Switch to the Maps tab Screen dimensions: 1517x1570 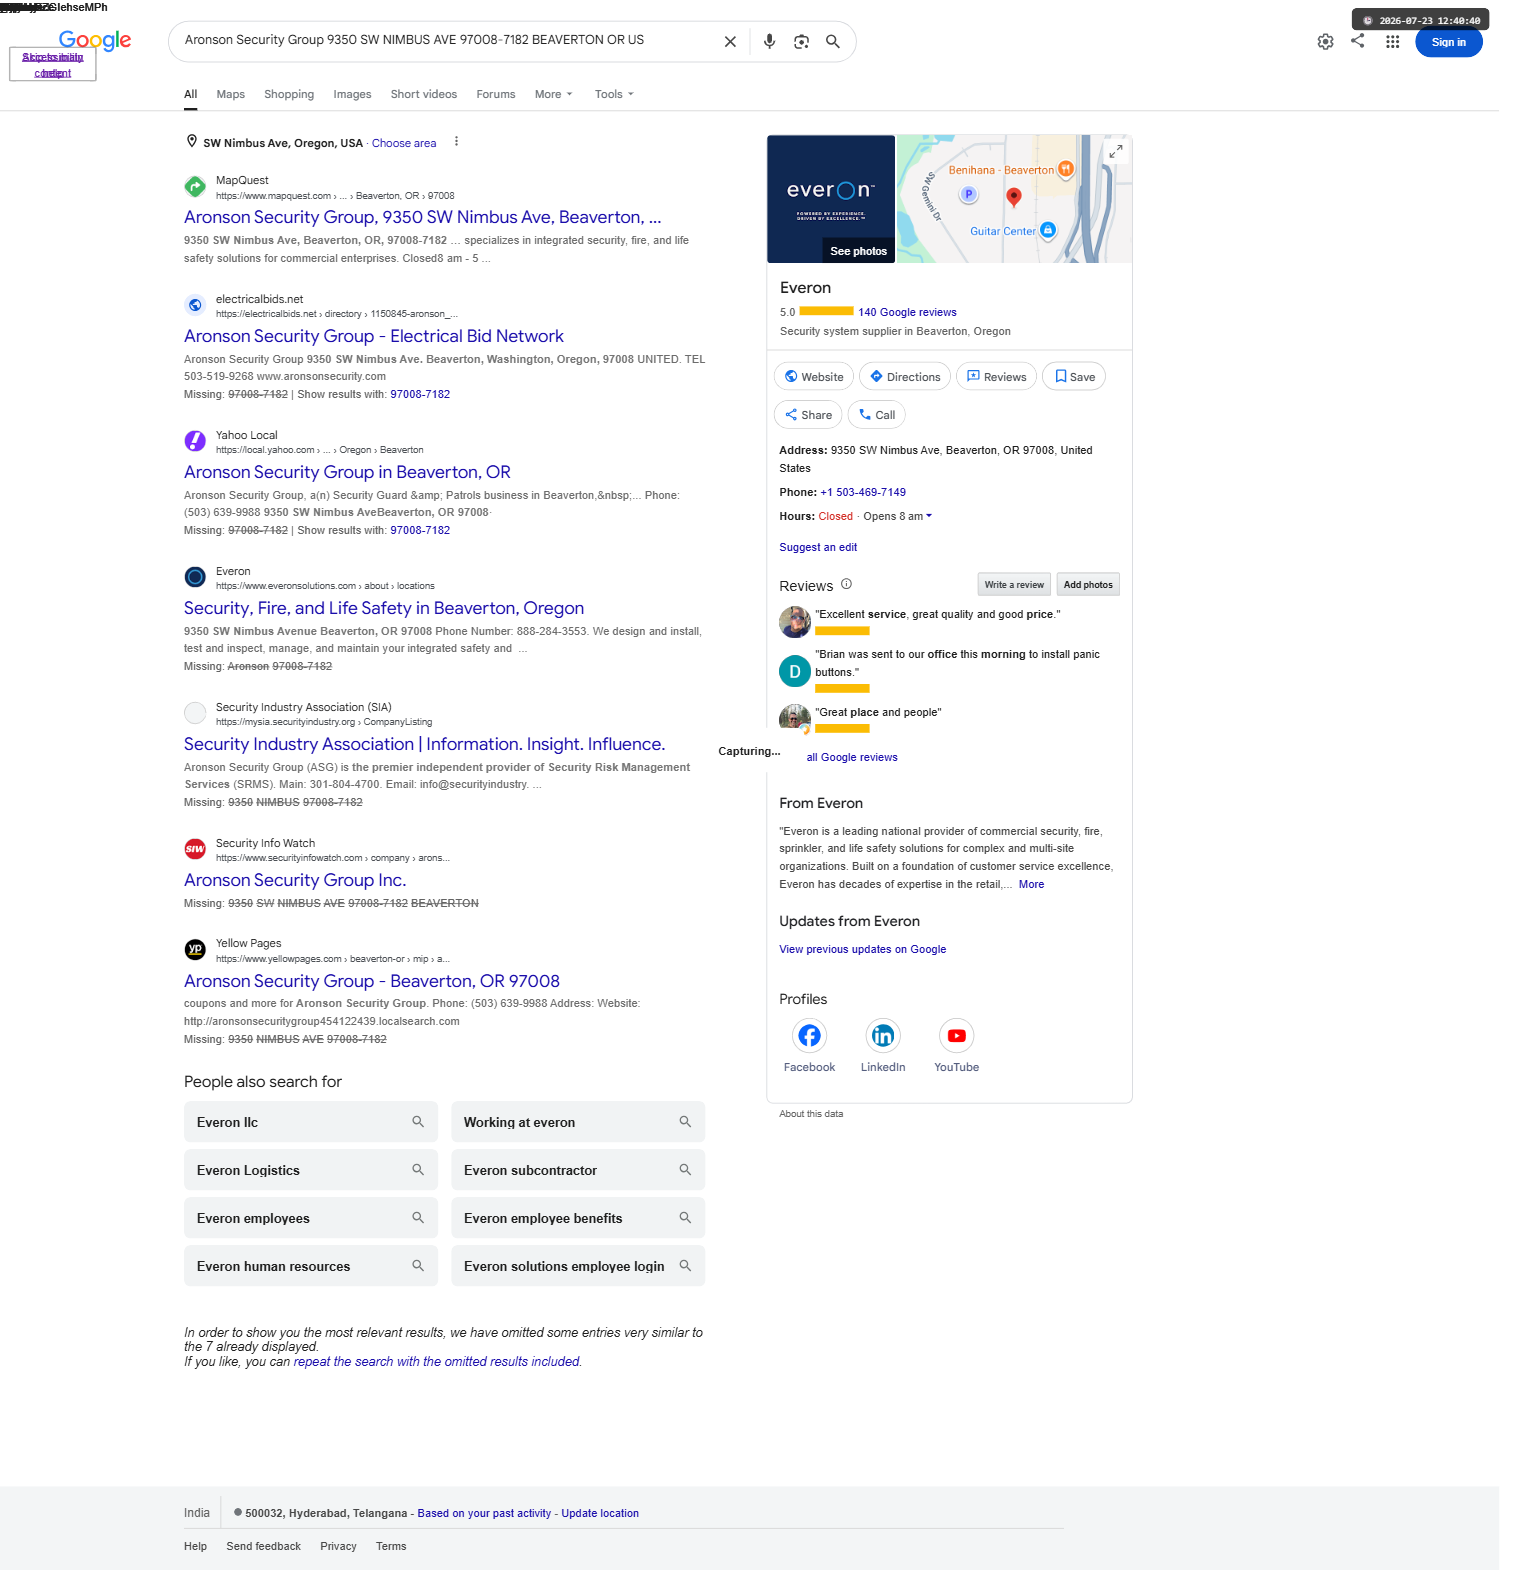231,94
